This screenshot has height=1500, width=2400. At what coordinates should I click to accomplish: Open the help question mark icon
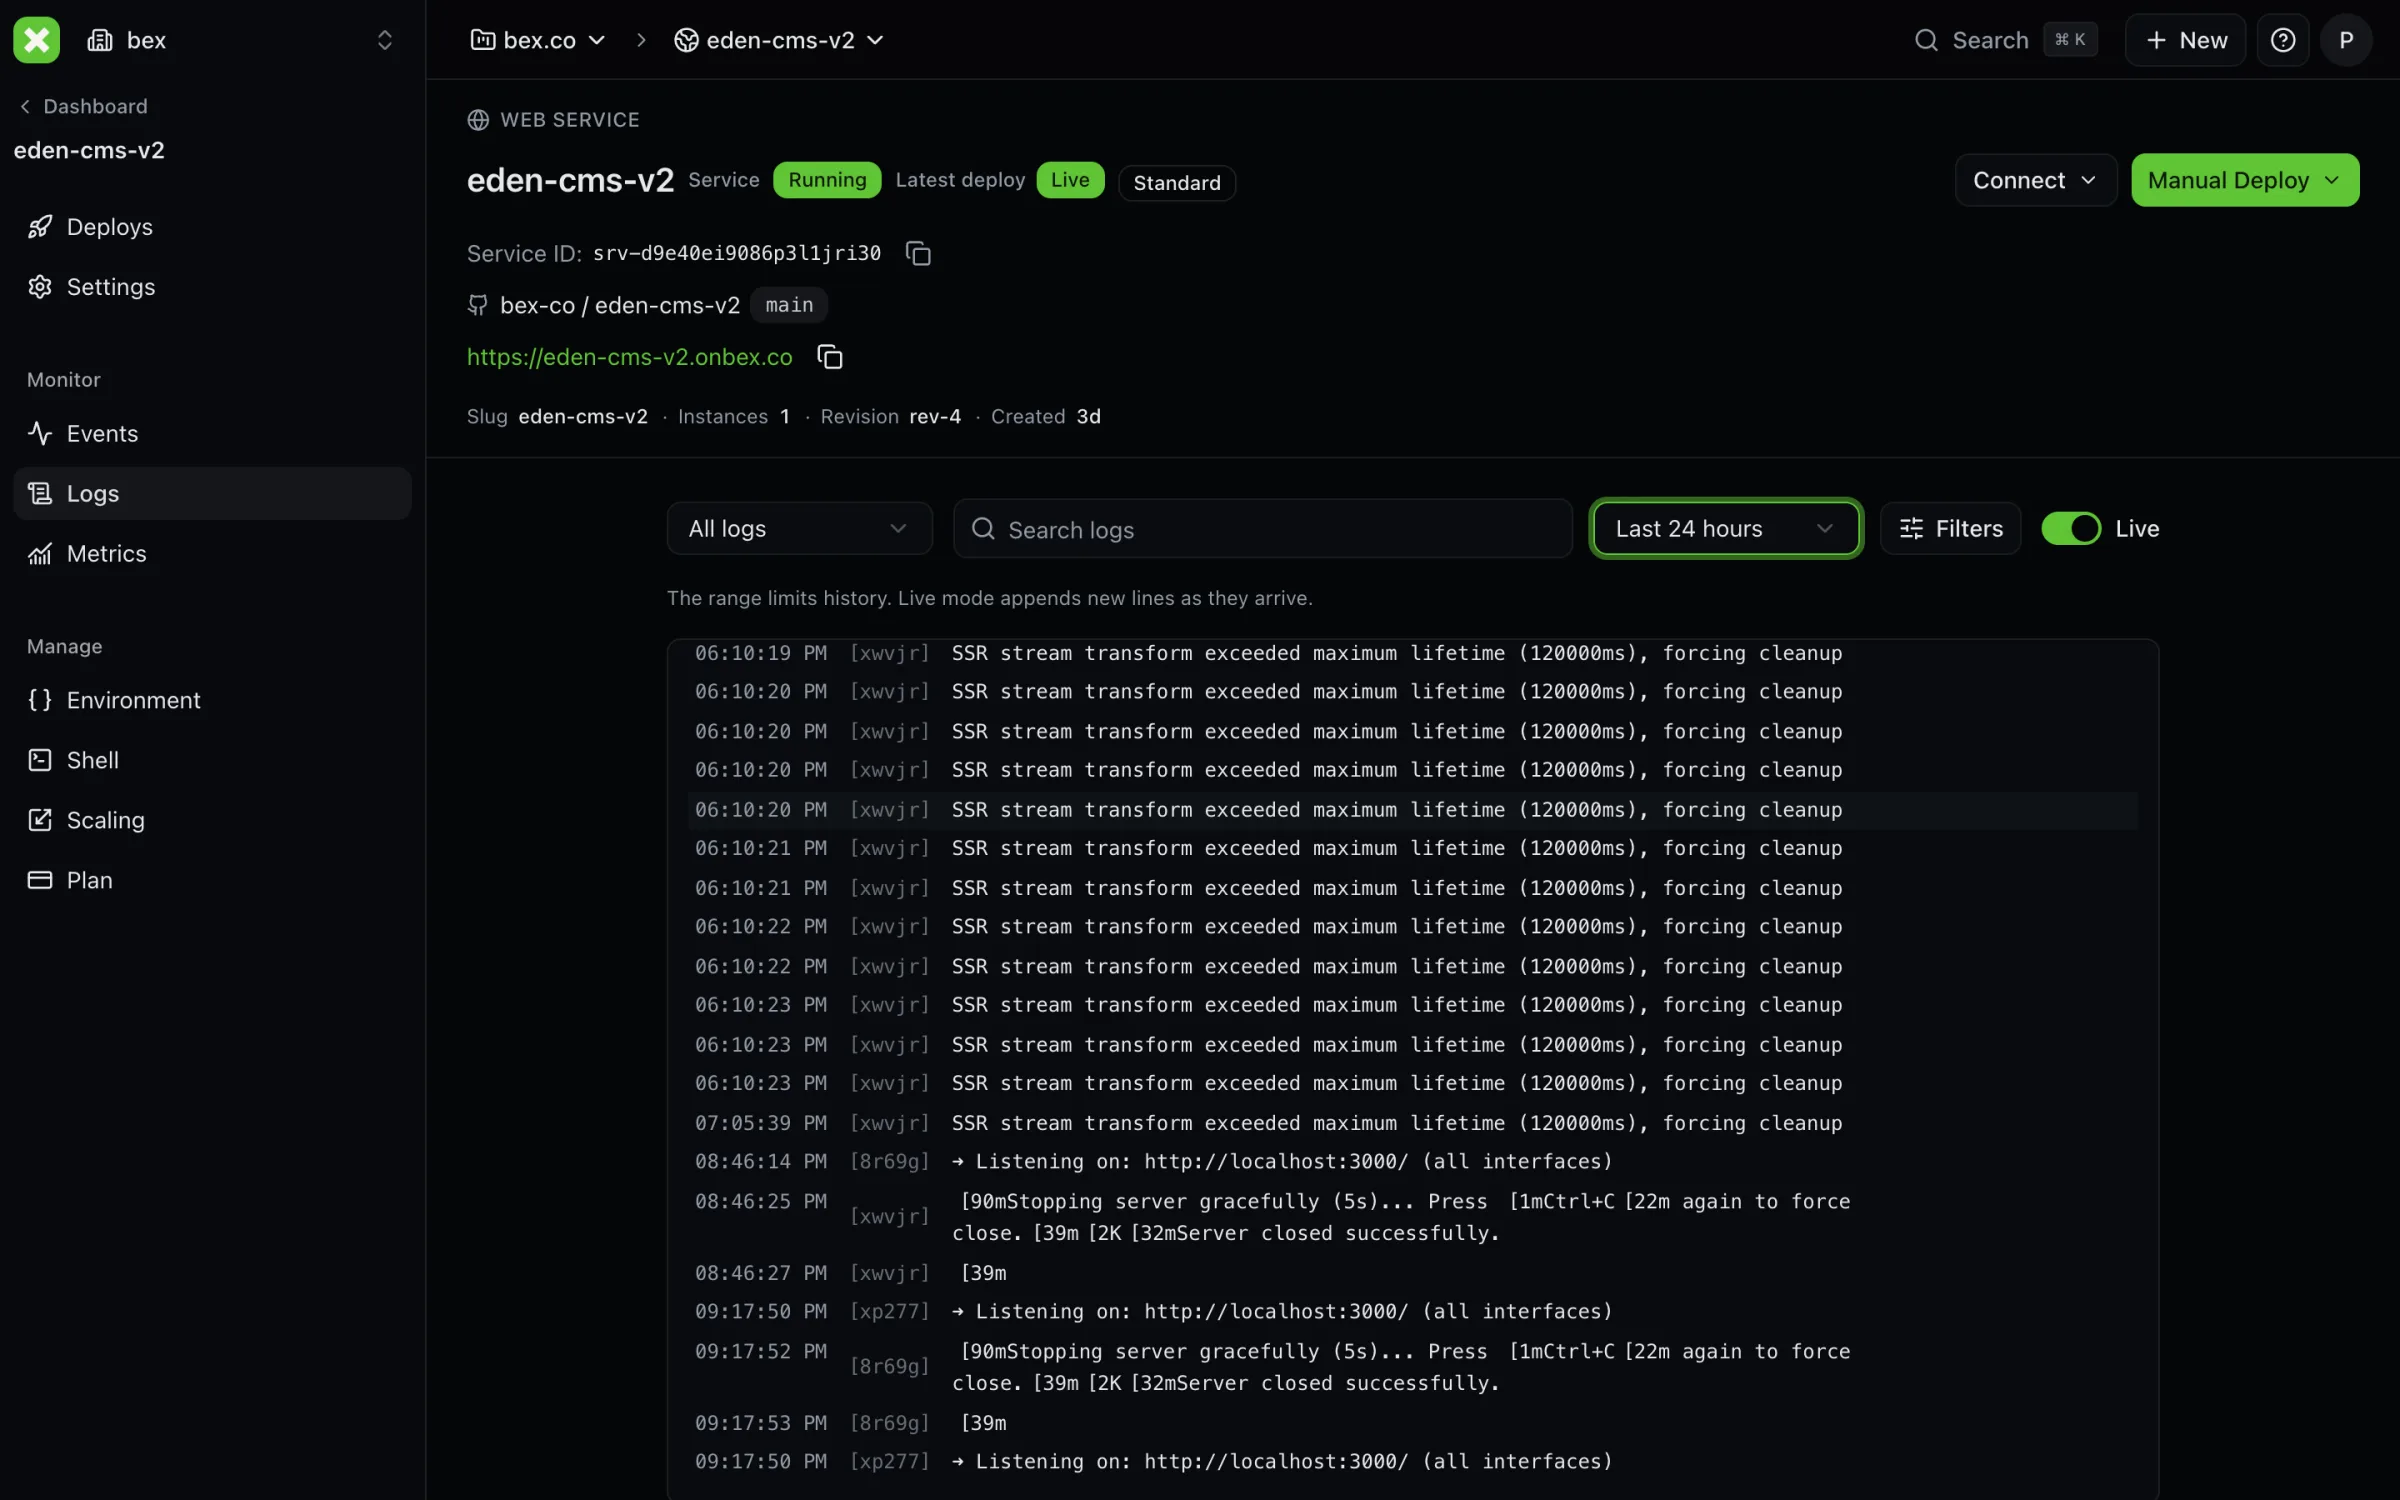tap(2283, 40)
